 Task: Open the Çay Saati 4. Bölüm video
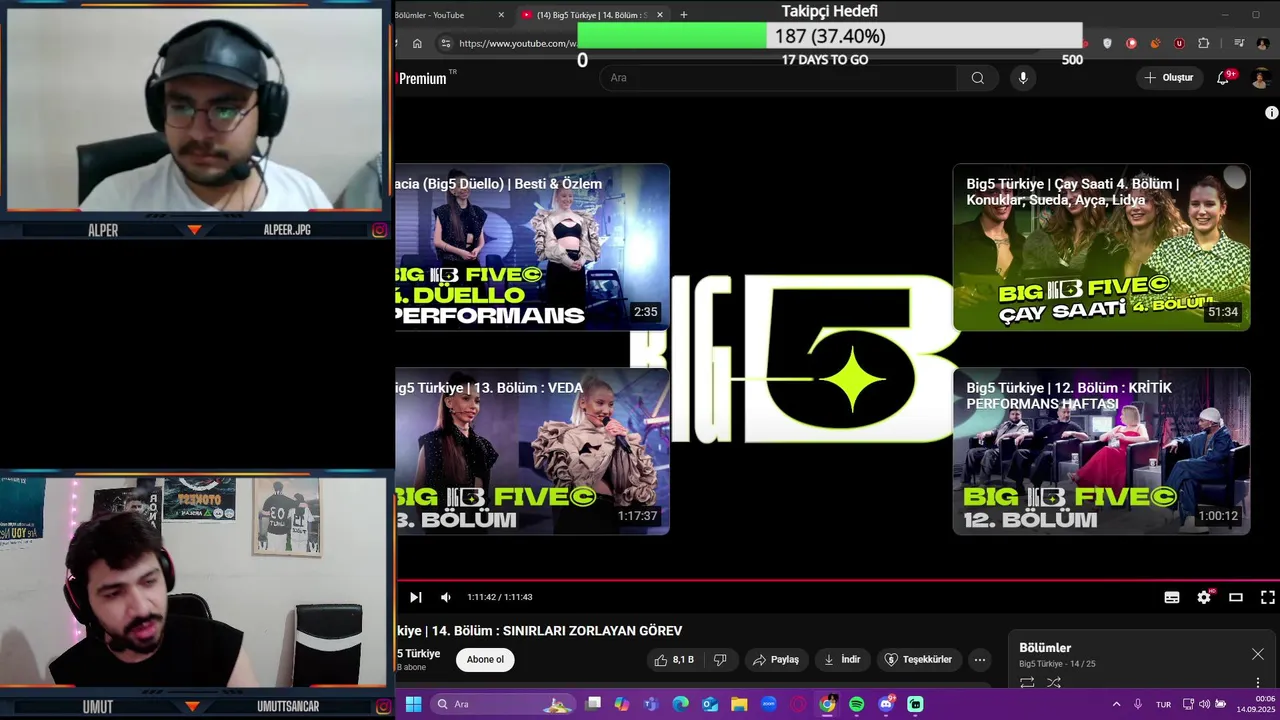[1101, 247]
